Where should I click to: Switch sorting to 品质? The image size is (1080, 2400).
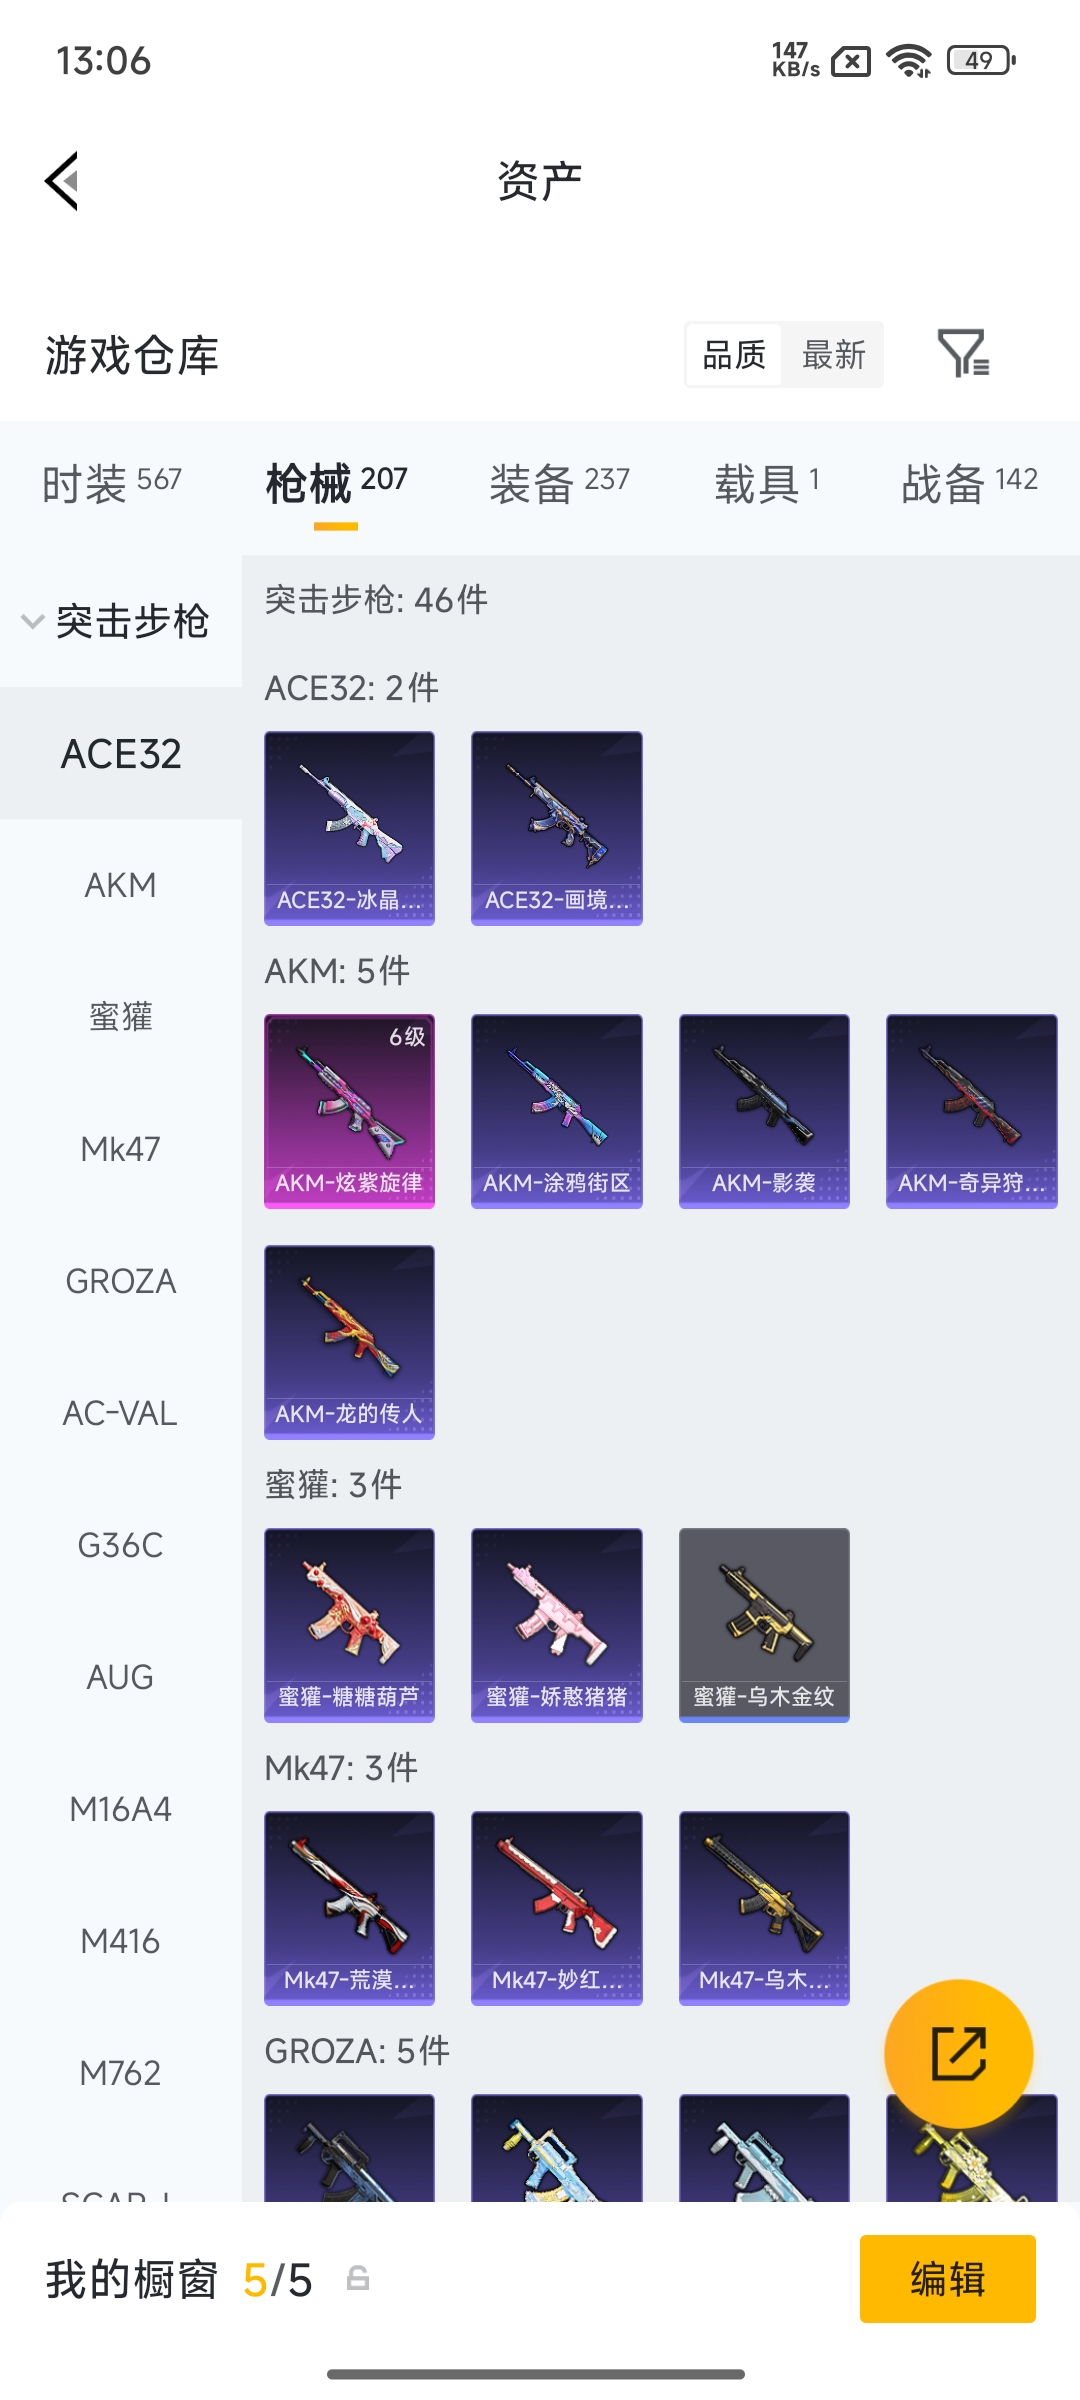point(734,354)
